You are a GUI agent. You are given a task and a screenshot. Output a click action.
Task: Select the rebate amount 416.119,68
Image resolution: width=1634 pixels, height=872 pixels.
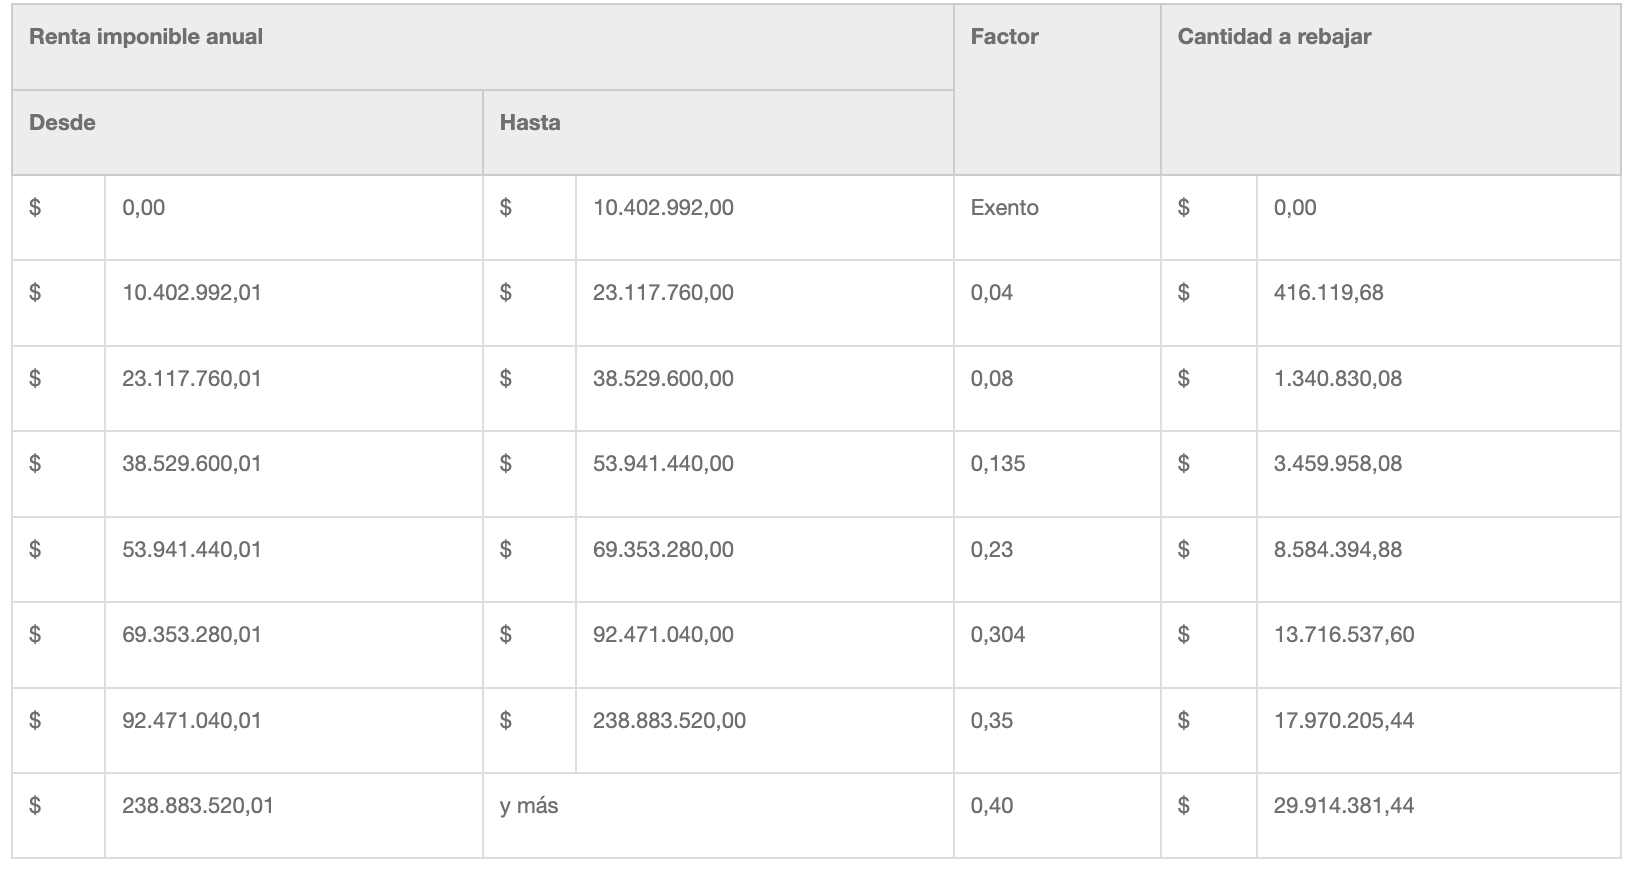point(1329,293)
